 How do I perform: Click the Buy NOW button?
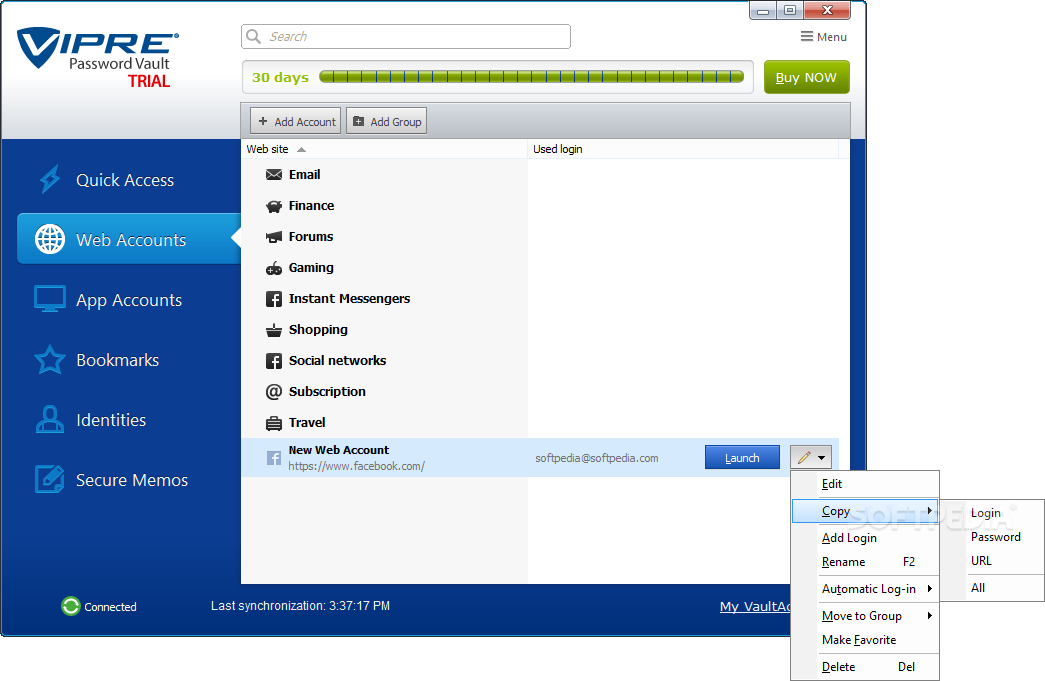click(x=806, y=77)
